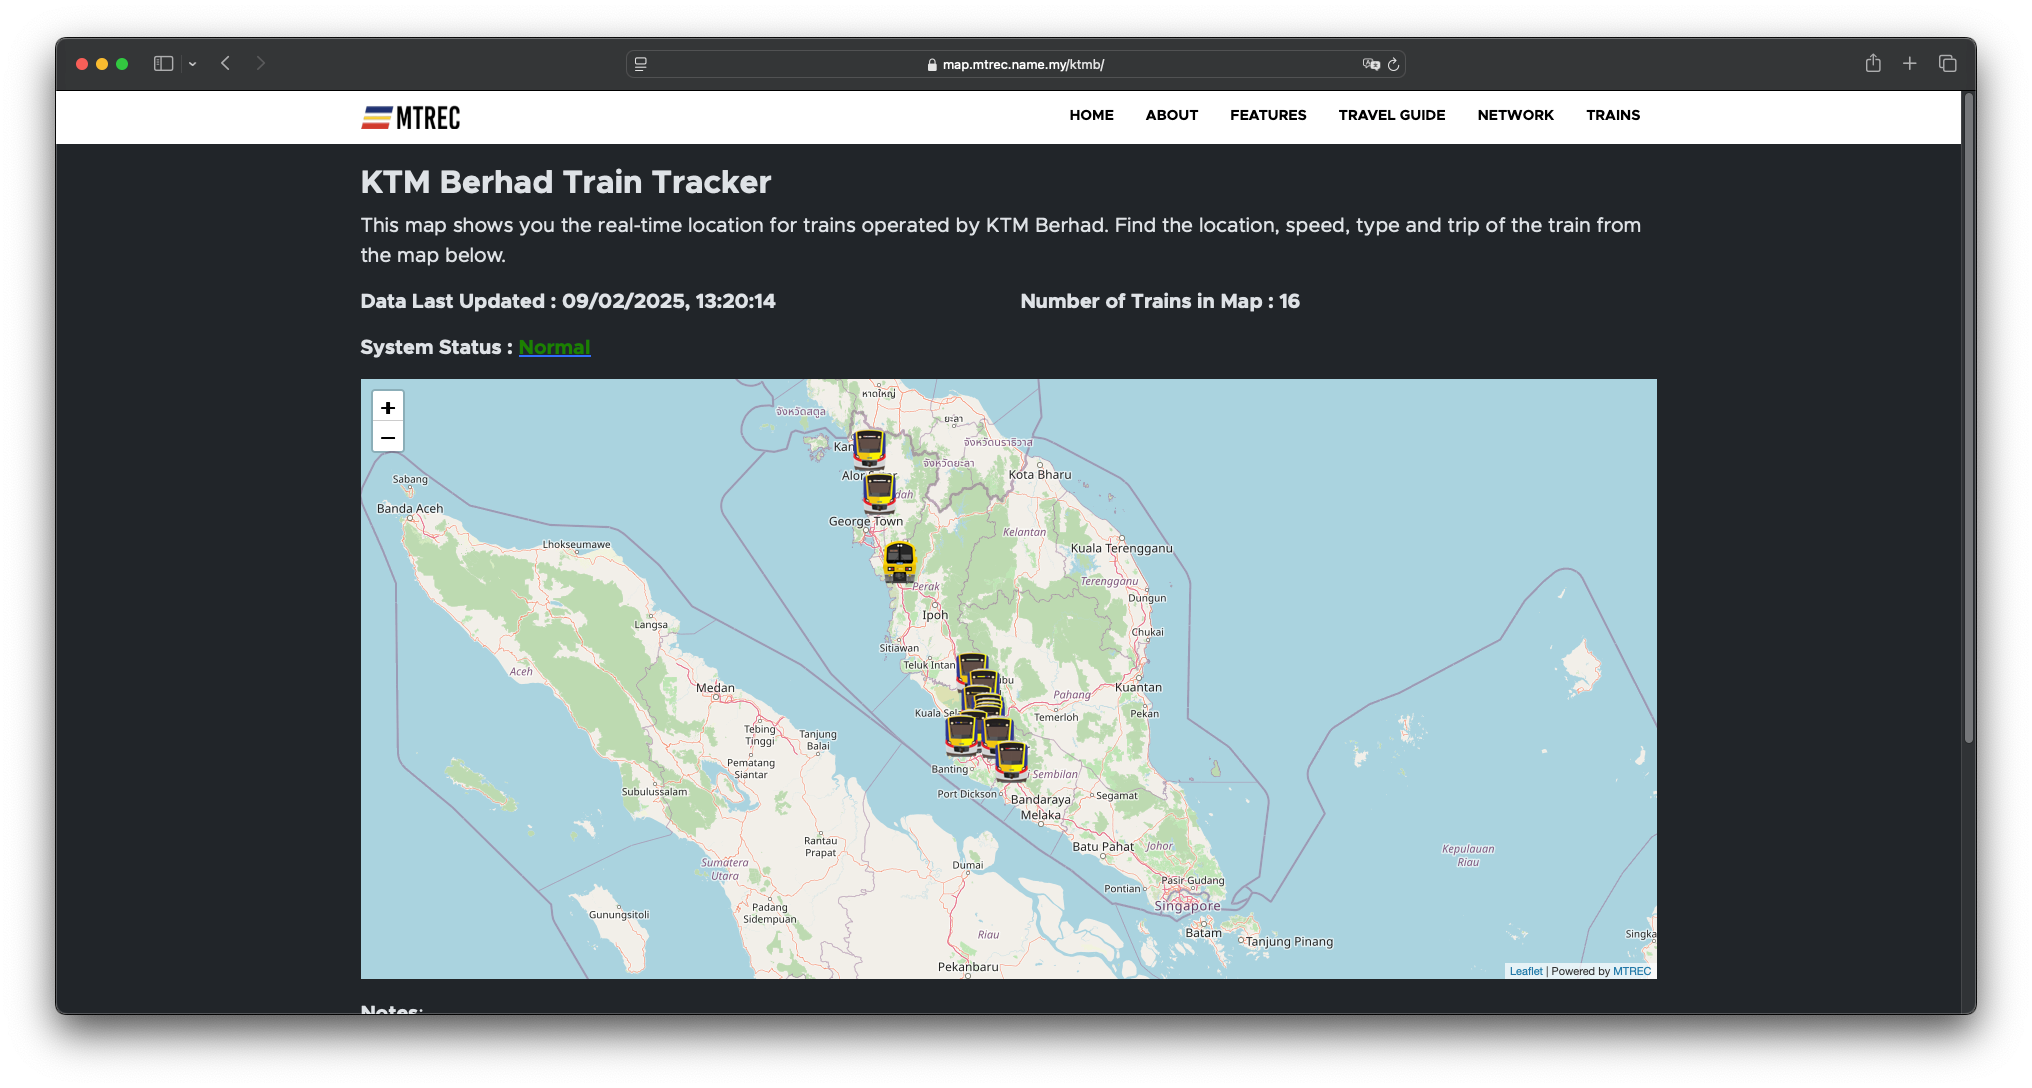Click the tab overview icon

pyautogui.click(x=1948, y=63)
